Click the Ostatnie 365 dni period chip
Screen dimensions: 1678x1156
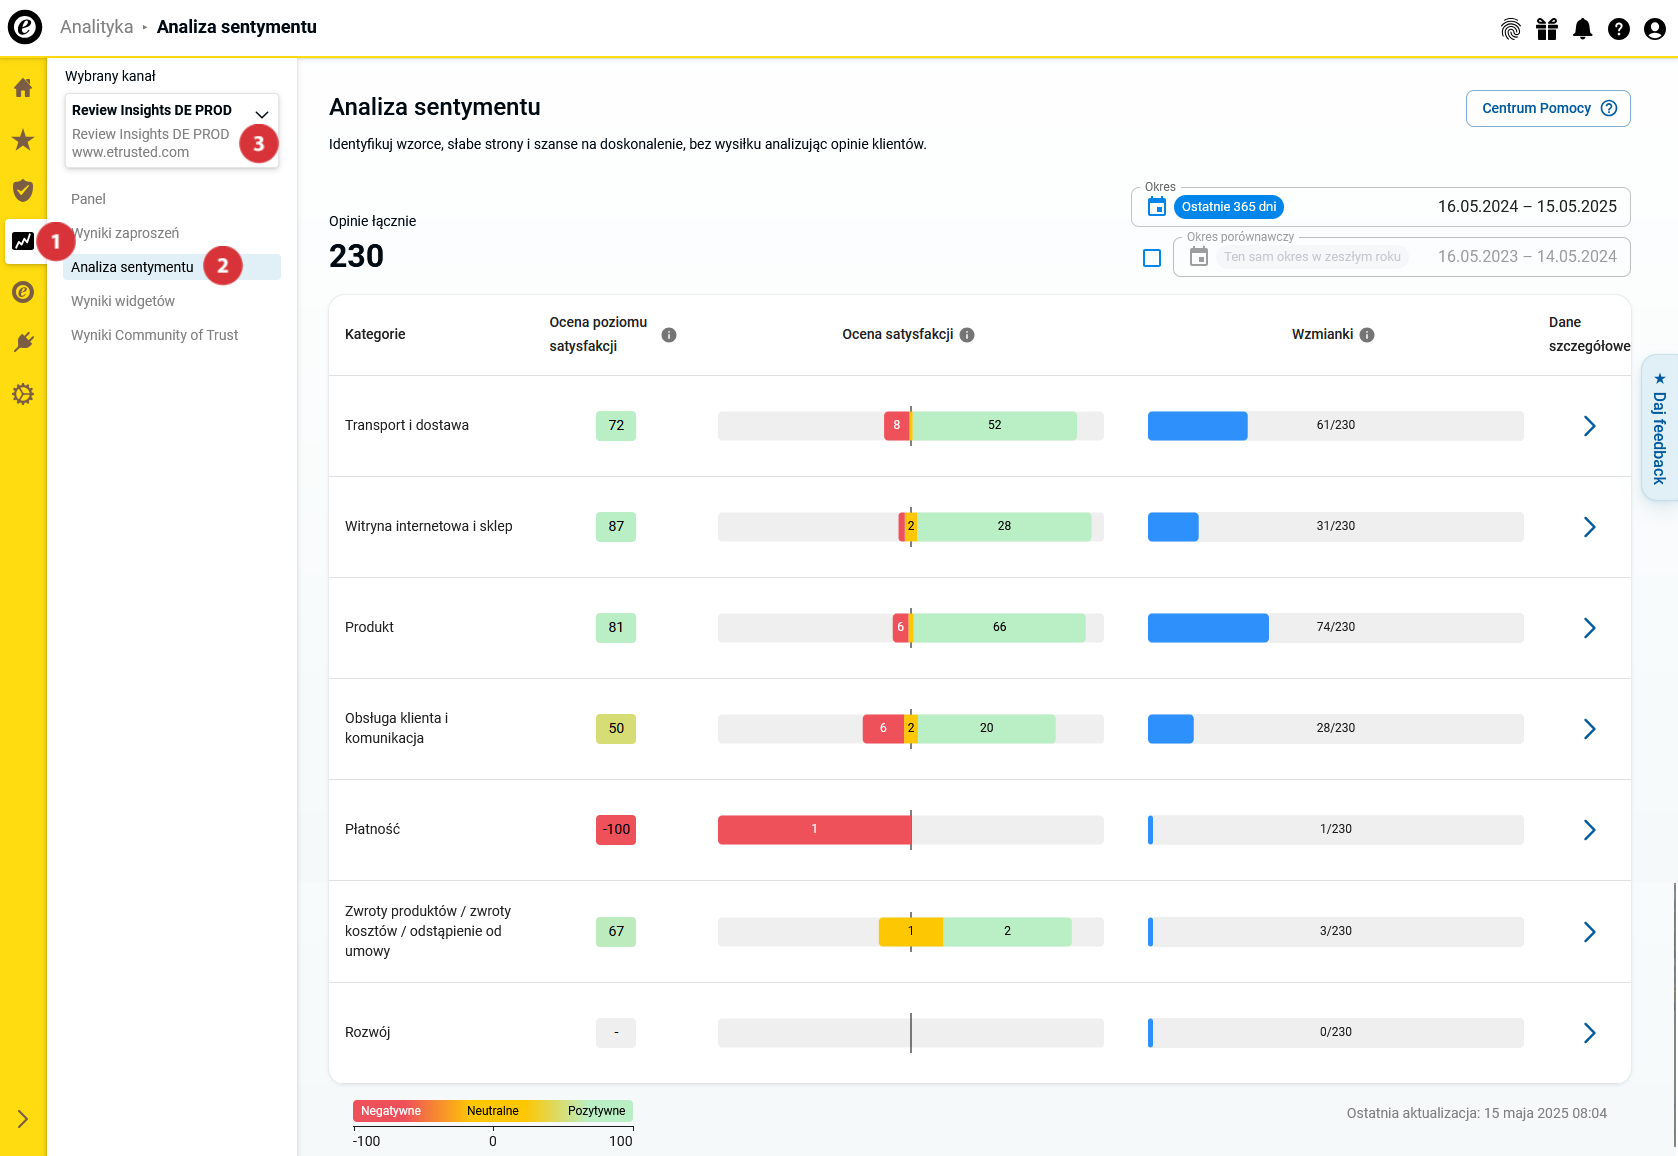pyautogui.click(x=1228, y=207)
